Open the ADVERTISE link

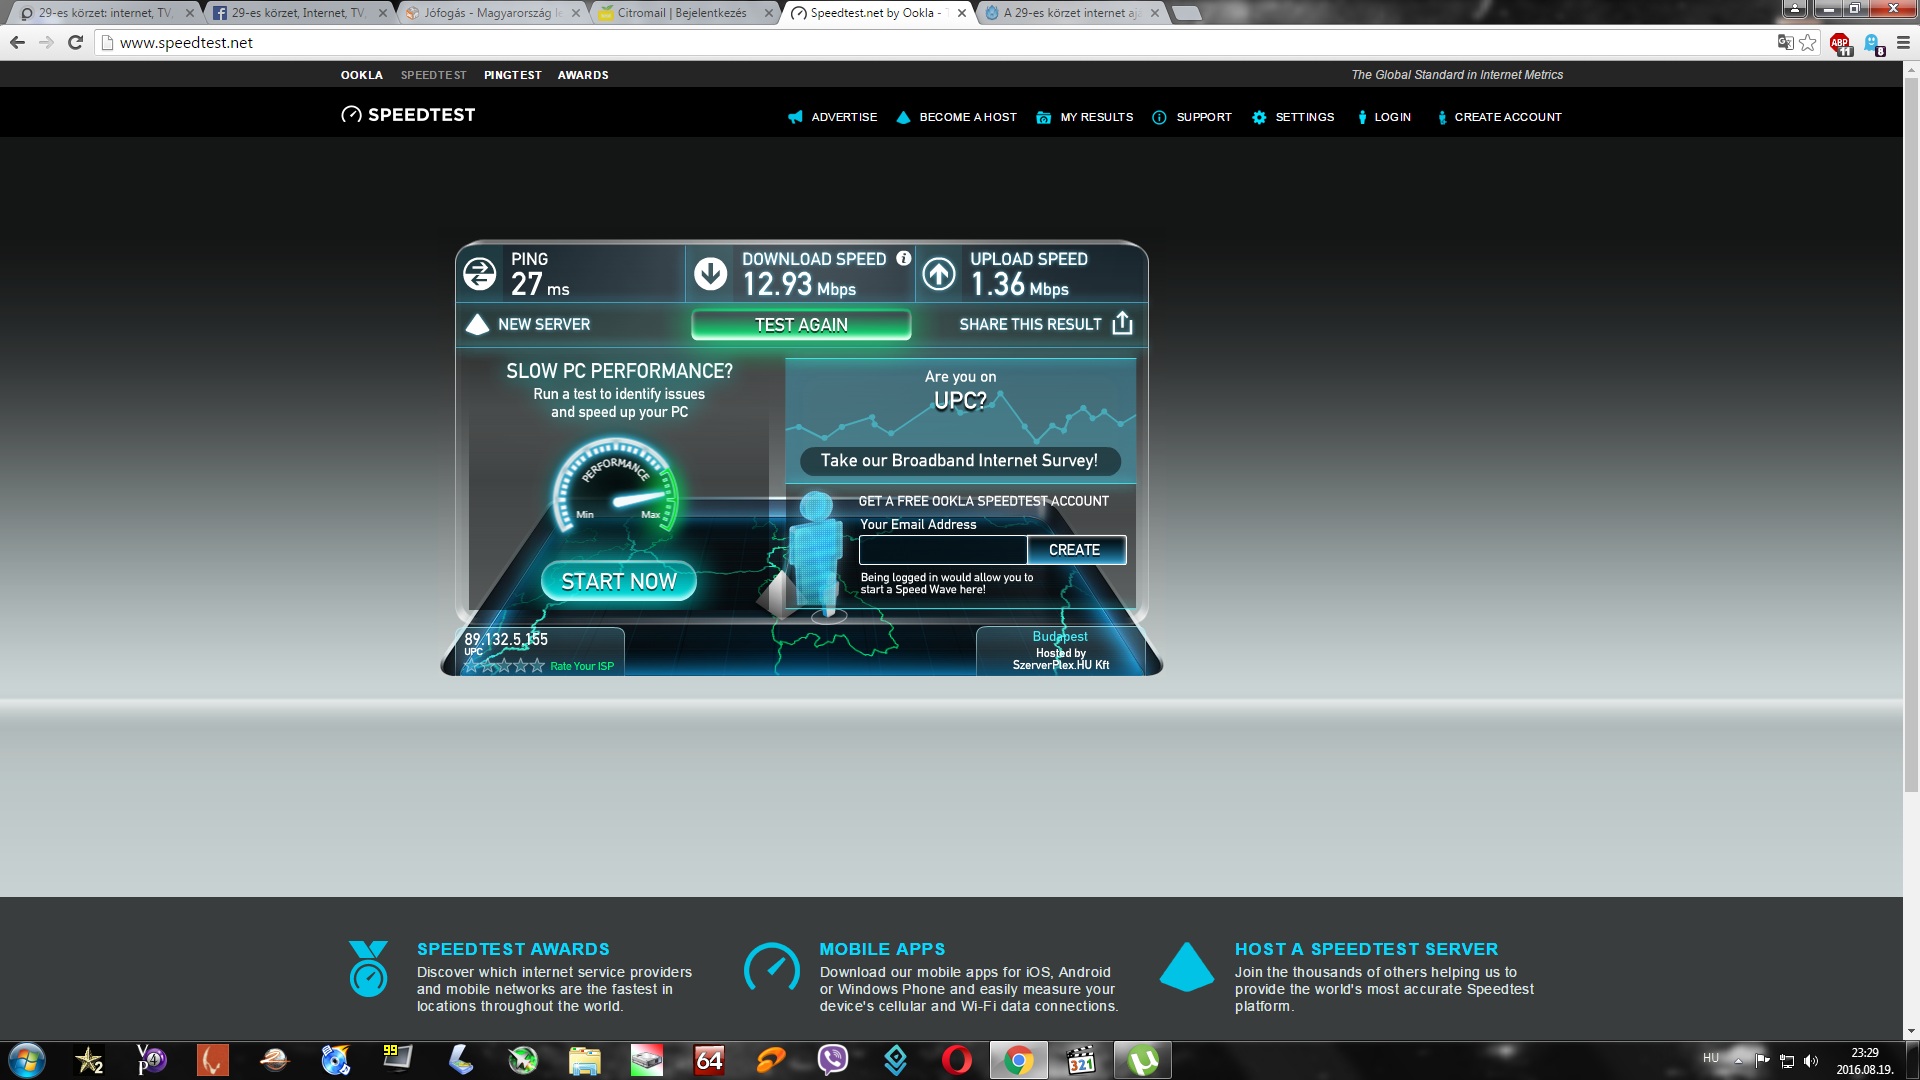tap(832, 117)
